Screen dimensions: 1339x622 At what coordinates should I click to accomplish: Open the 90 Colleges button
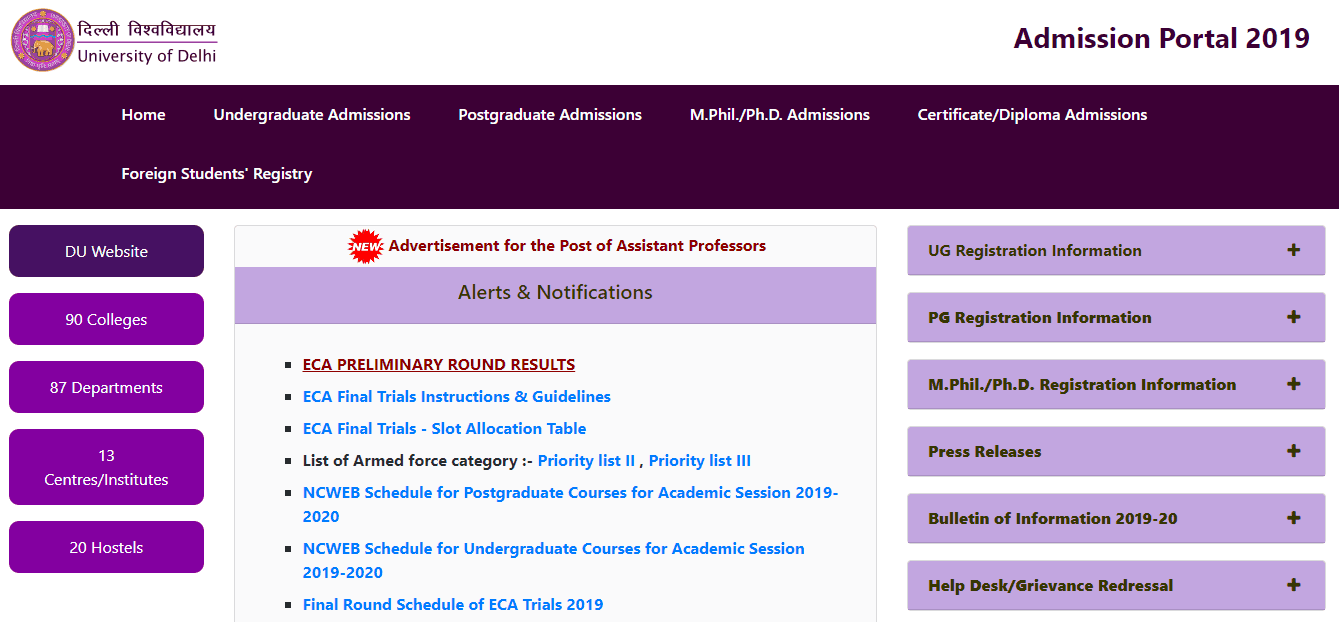point(106,320)
